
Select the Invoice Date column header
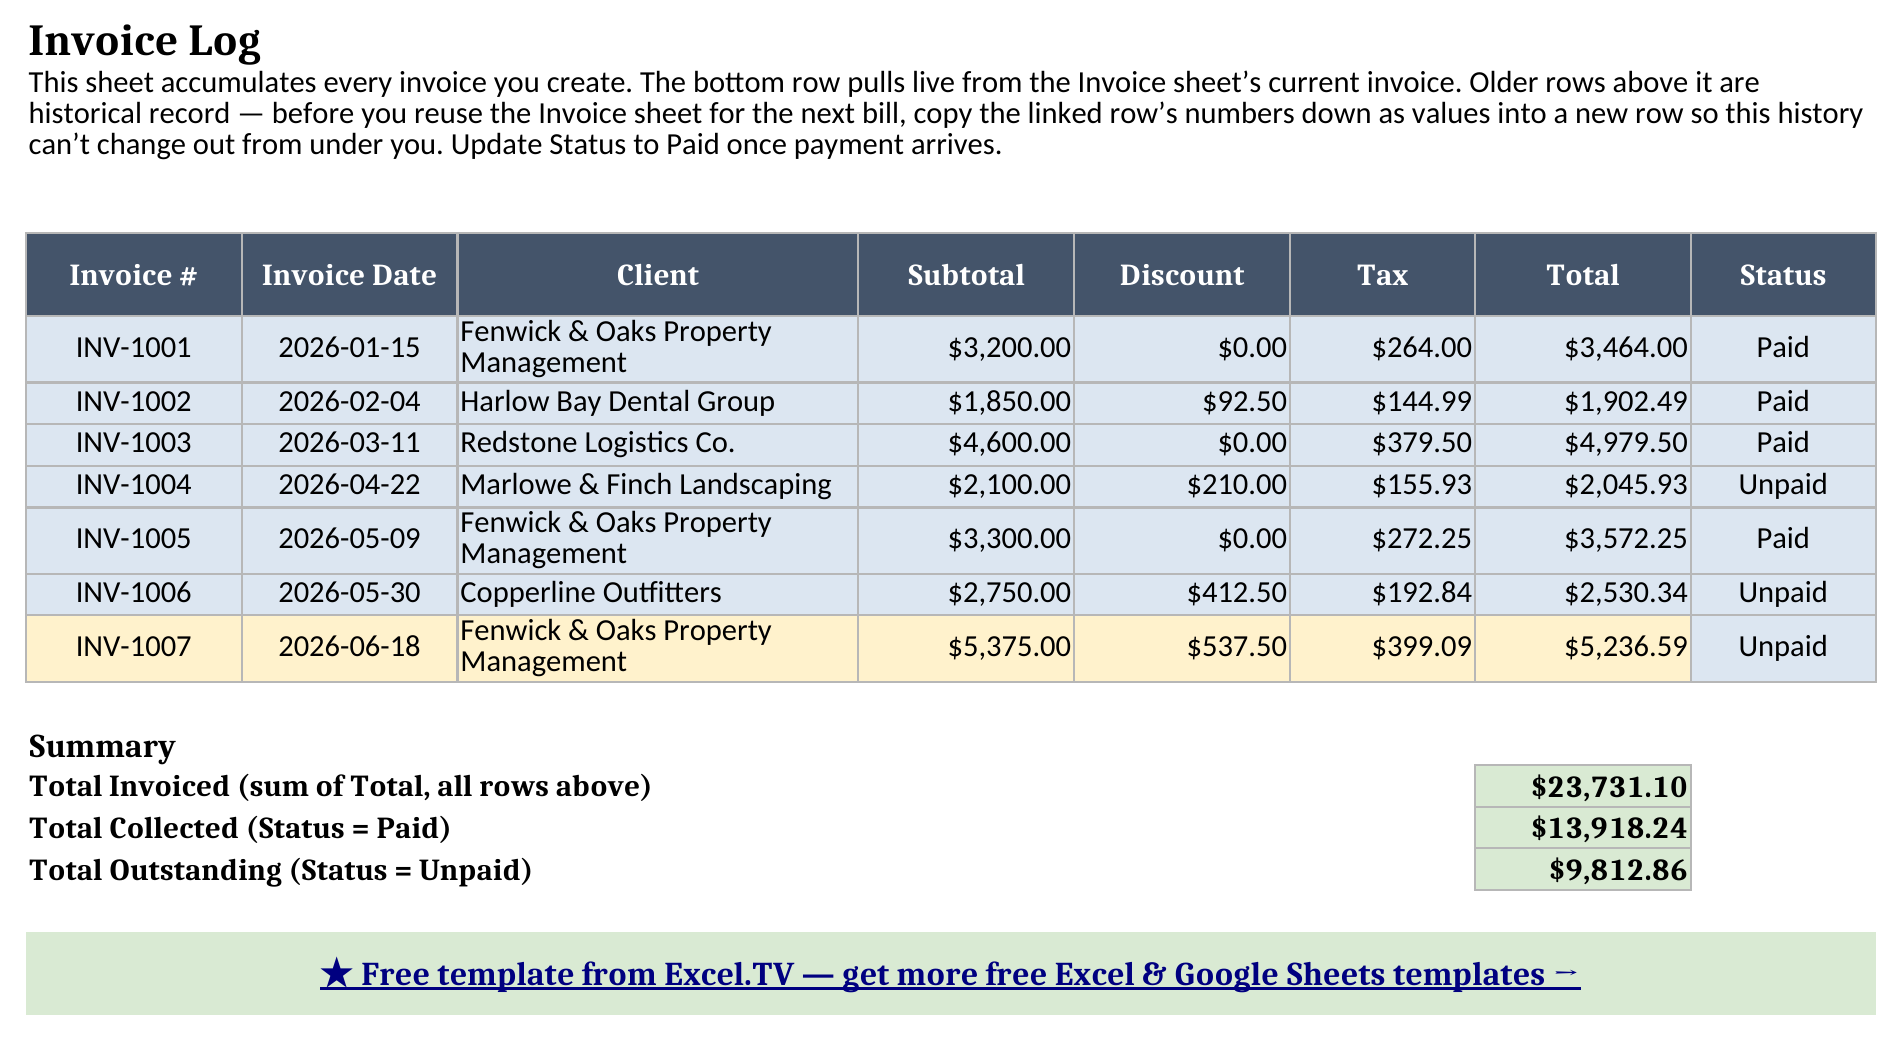pyautogui.click(x=349, y=275)
